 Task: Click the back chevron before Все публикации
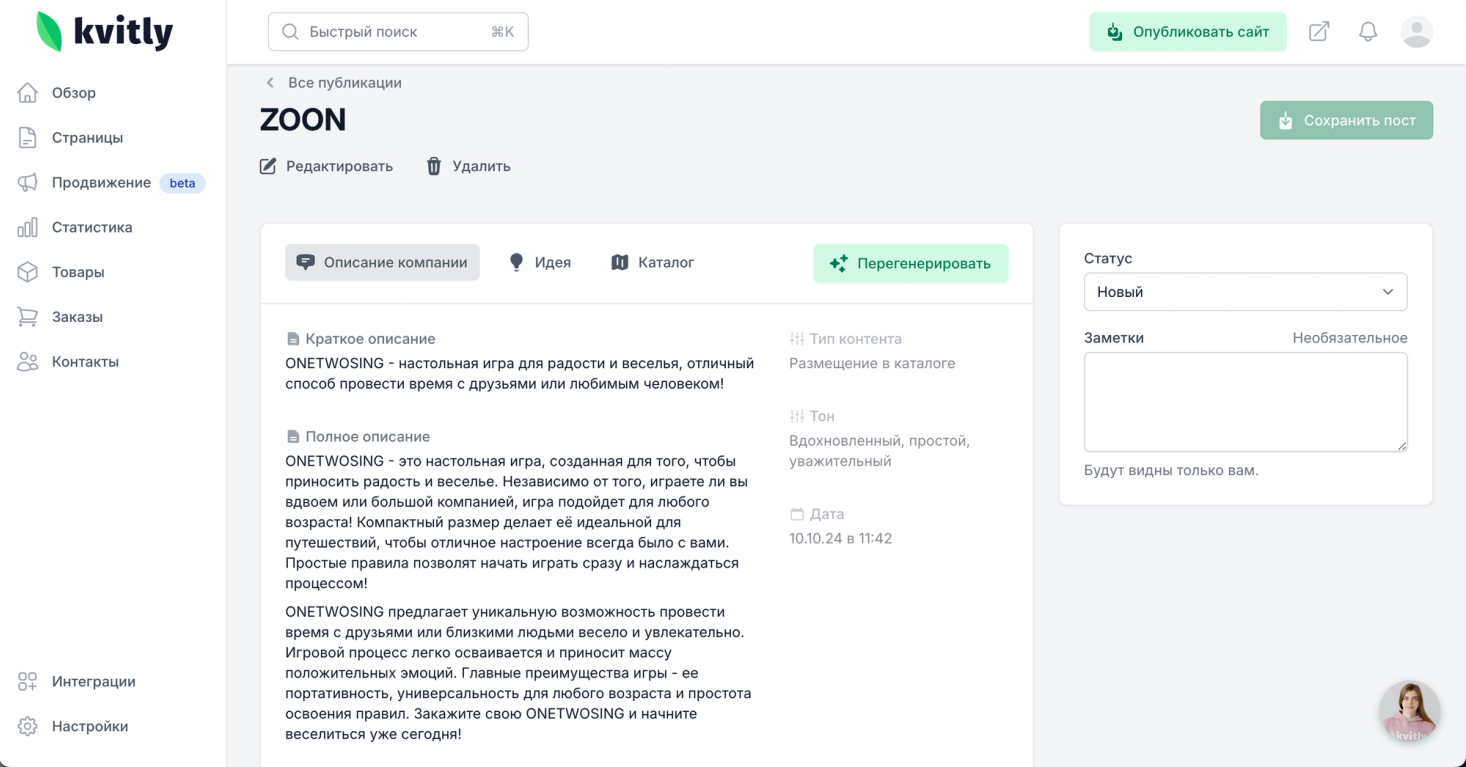(x=270, y=83)
